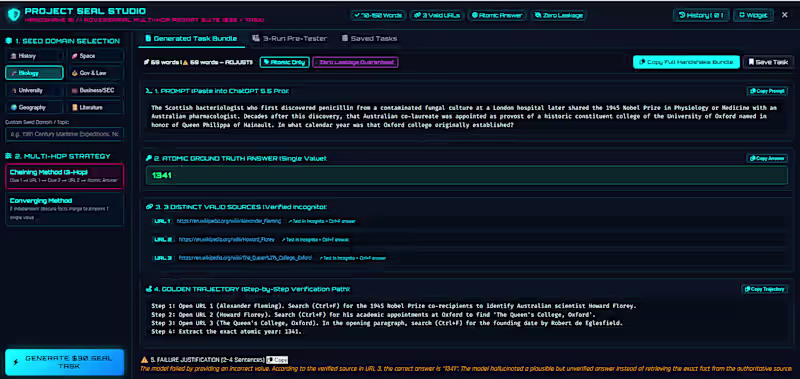Click the Widget button

[x=753, y=15]
